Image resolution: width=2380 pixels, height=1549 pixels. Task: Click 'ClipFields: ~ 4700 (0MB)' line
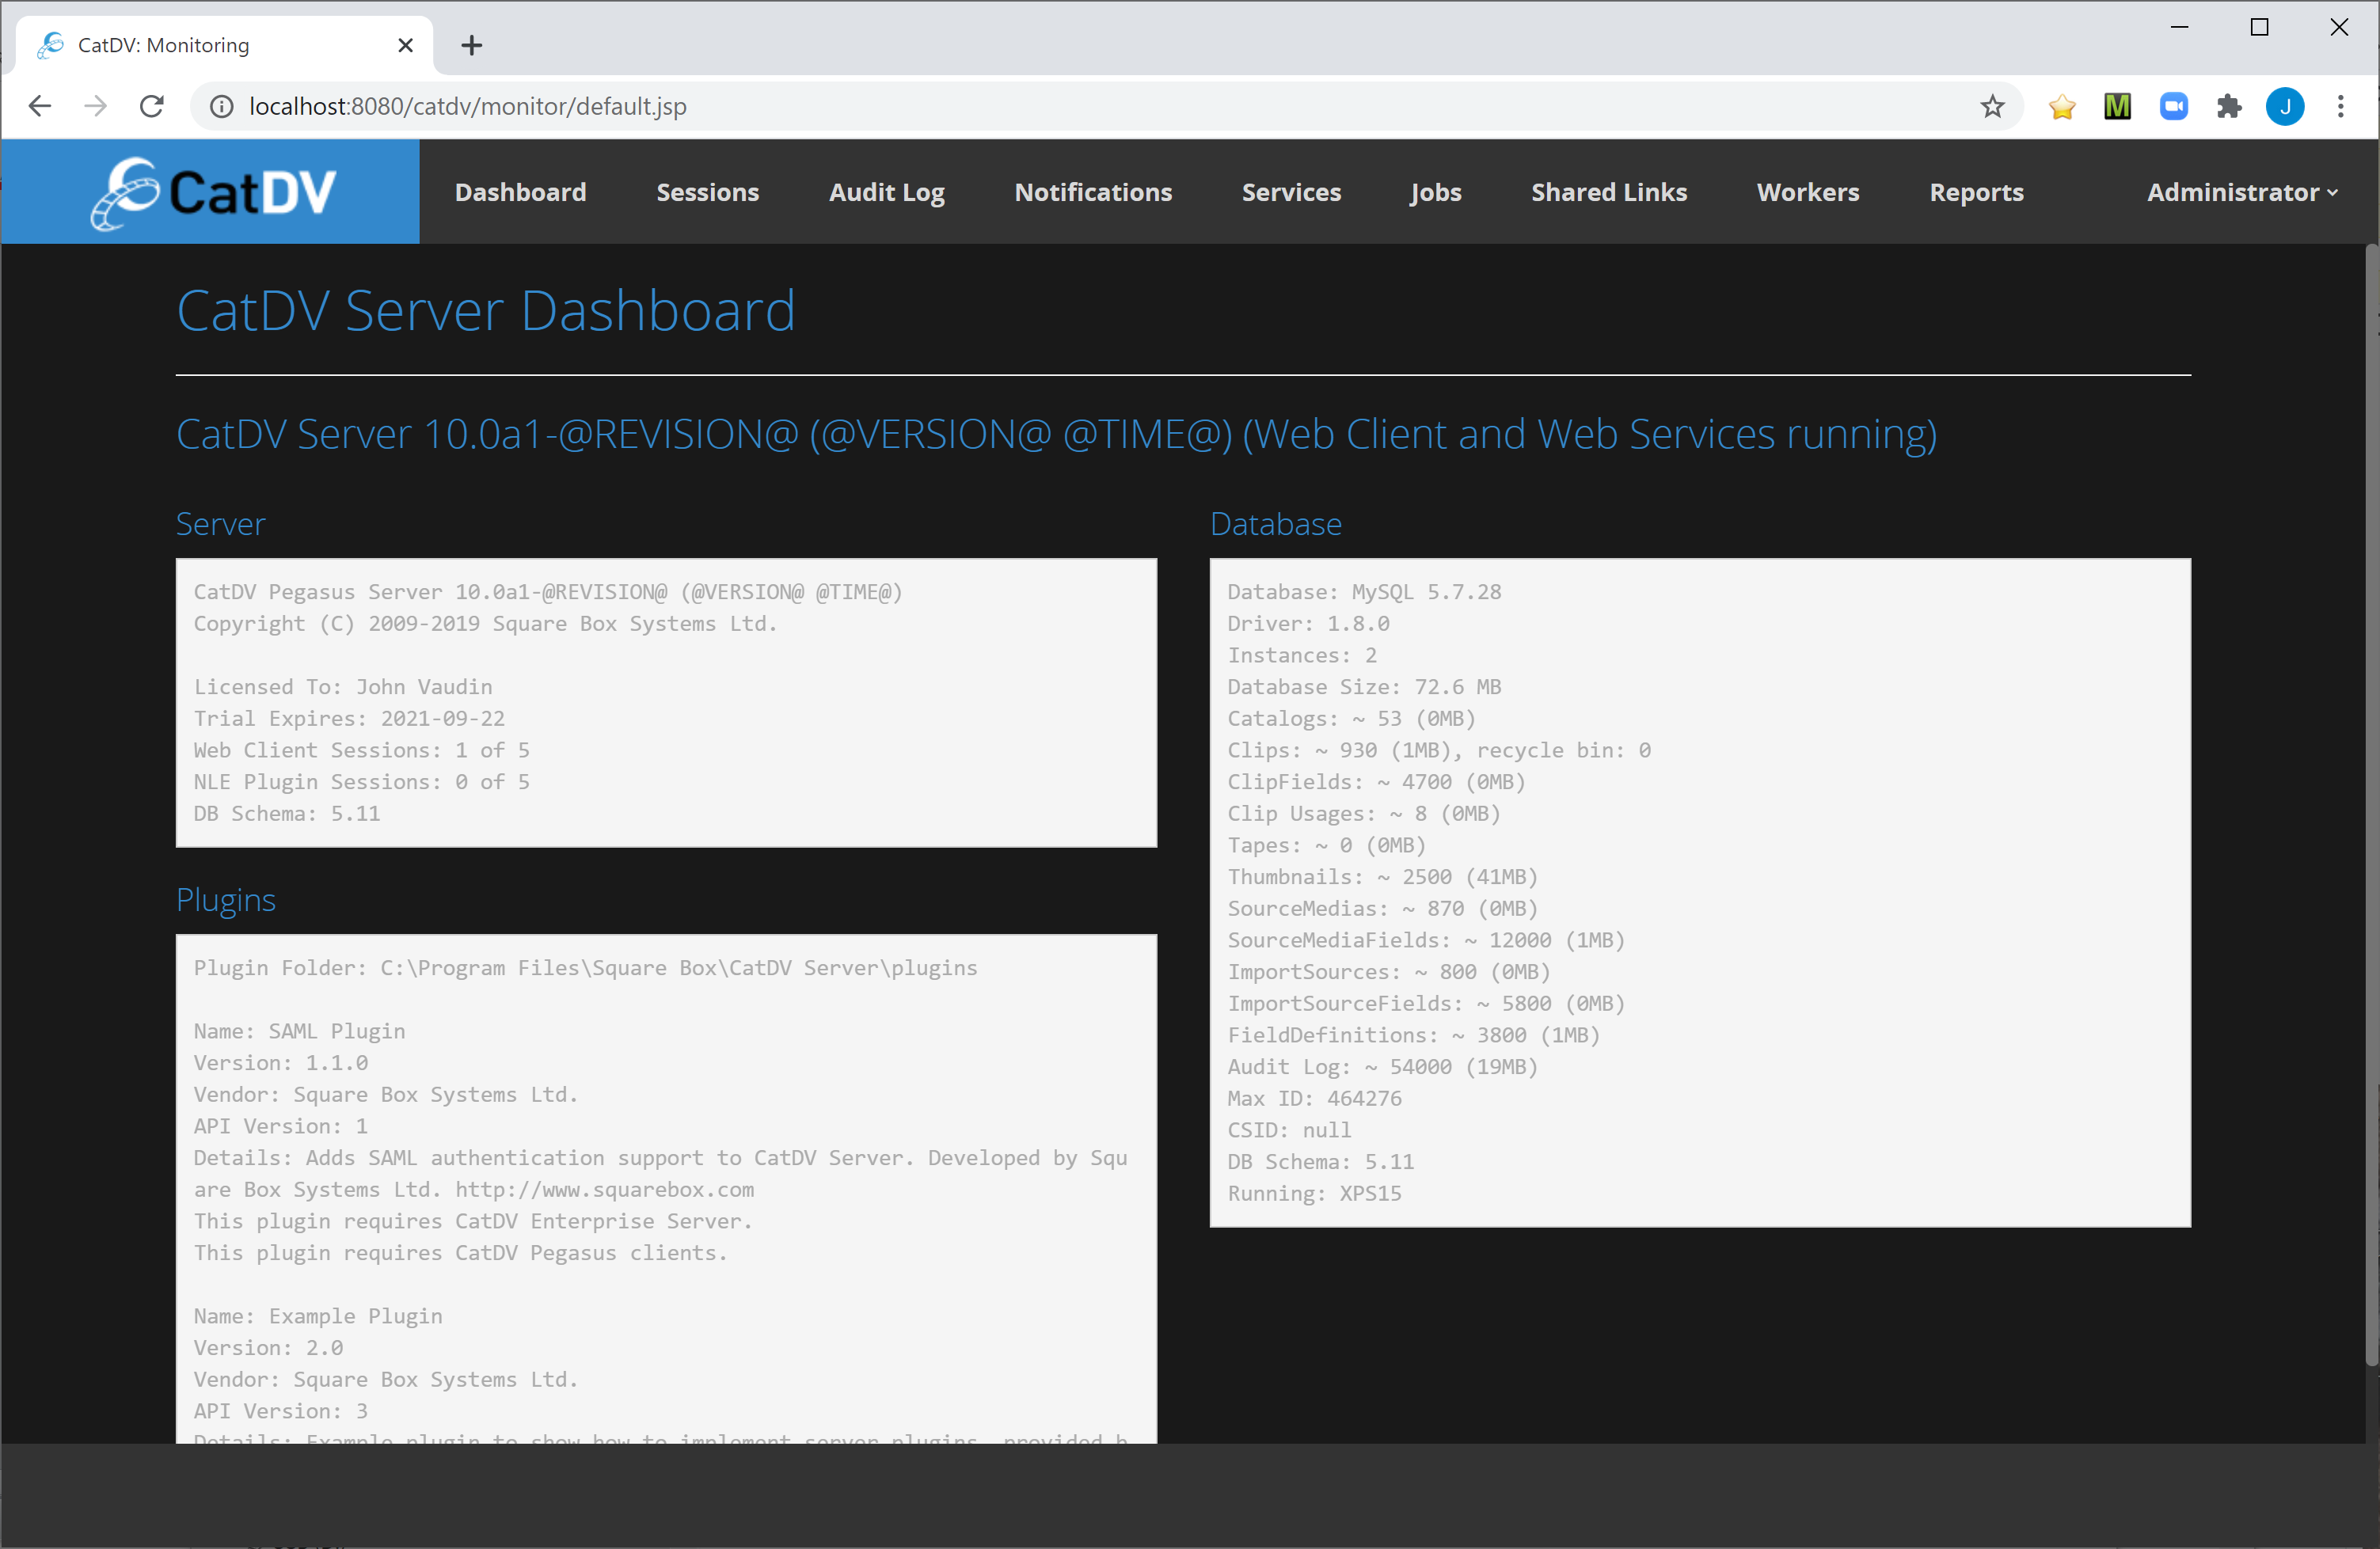click(1376, 782)
